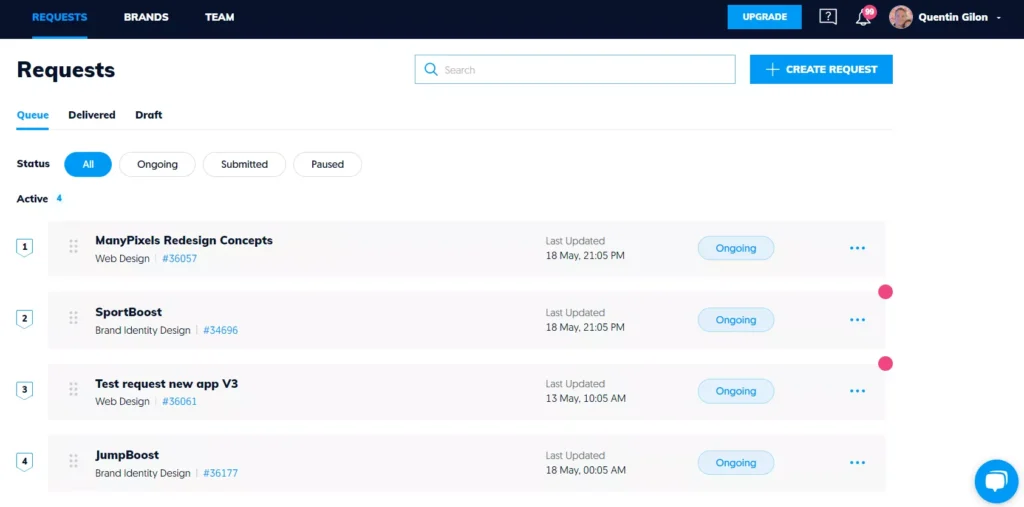Image resolution: width=1024 pixels, height=507 pixels.
Task: Open Brands in top navigation
Action: click(x=146, y=17)
